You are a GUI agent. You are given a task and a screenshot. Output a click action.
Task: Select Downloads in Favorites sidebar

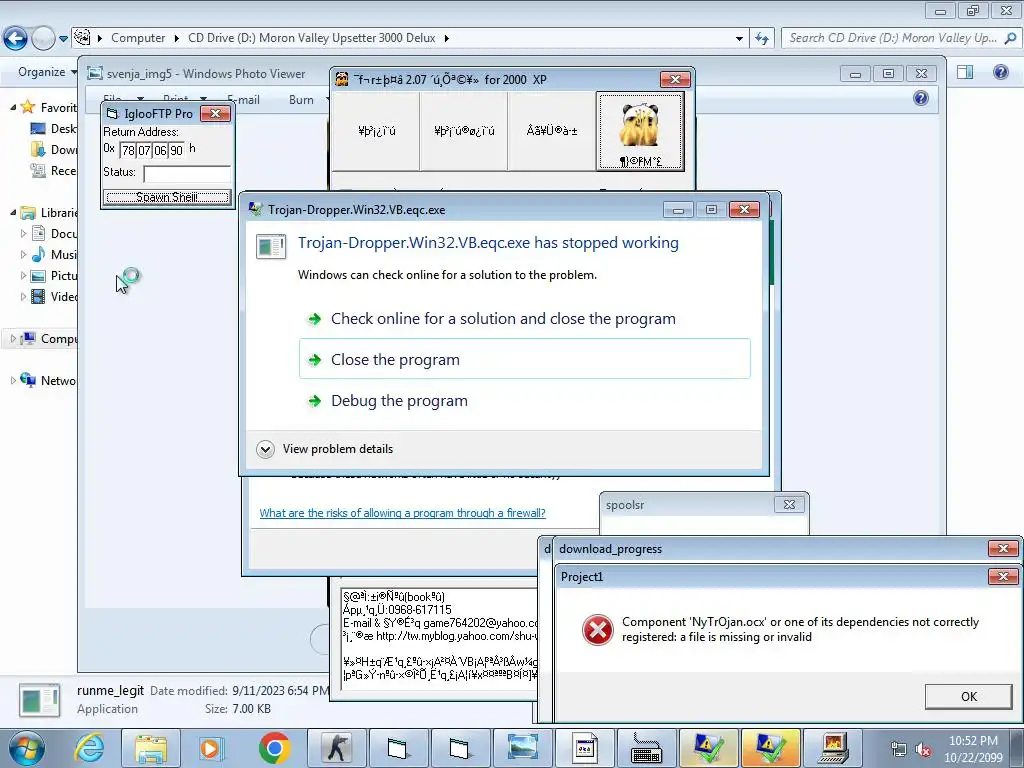(54, 150)
